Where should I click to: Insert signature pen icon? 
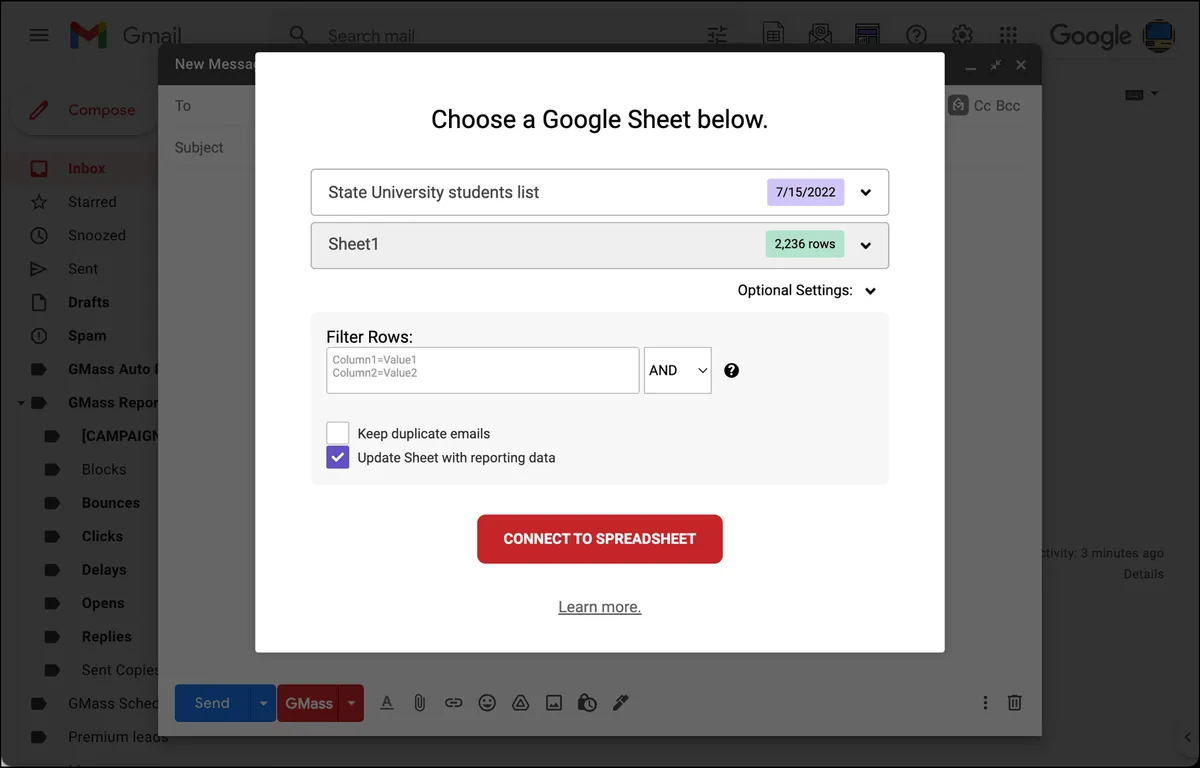point(620,703)
